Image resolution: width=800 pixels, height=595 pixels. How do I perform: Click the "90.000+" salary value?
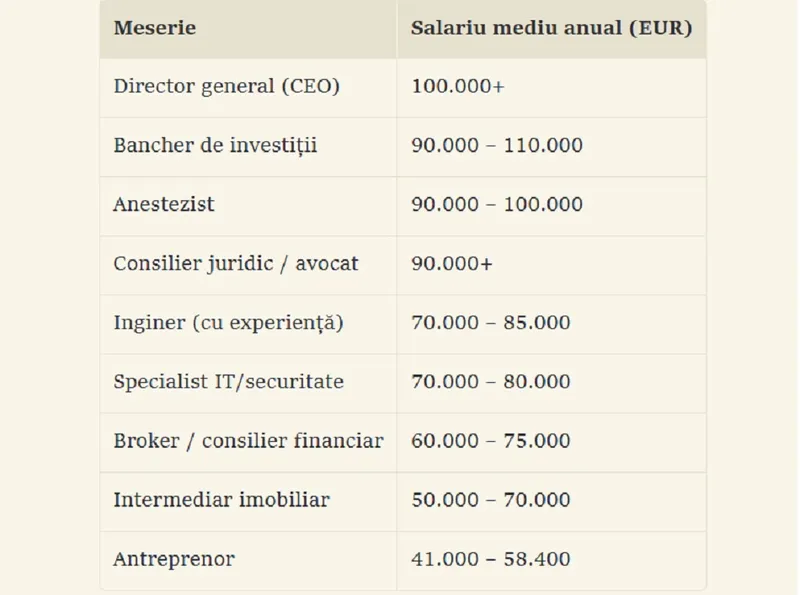pos(452,264)
